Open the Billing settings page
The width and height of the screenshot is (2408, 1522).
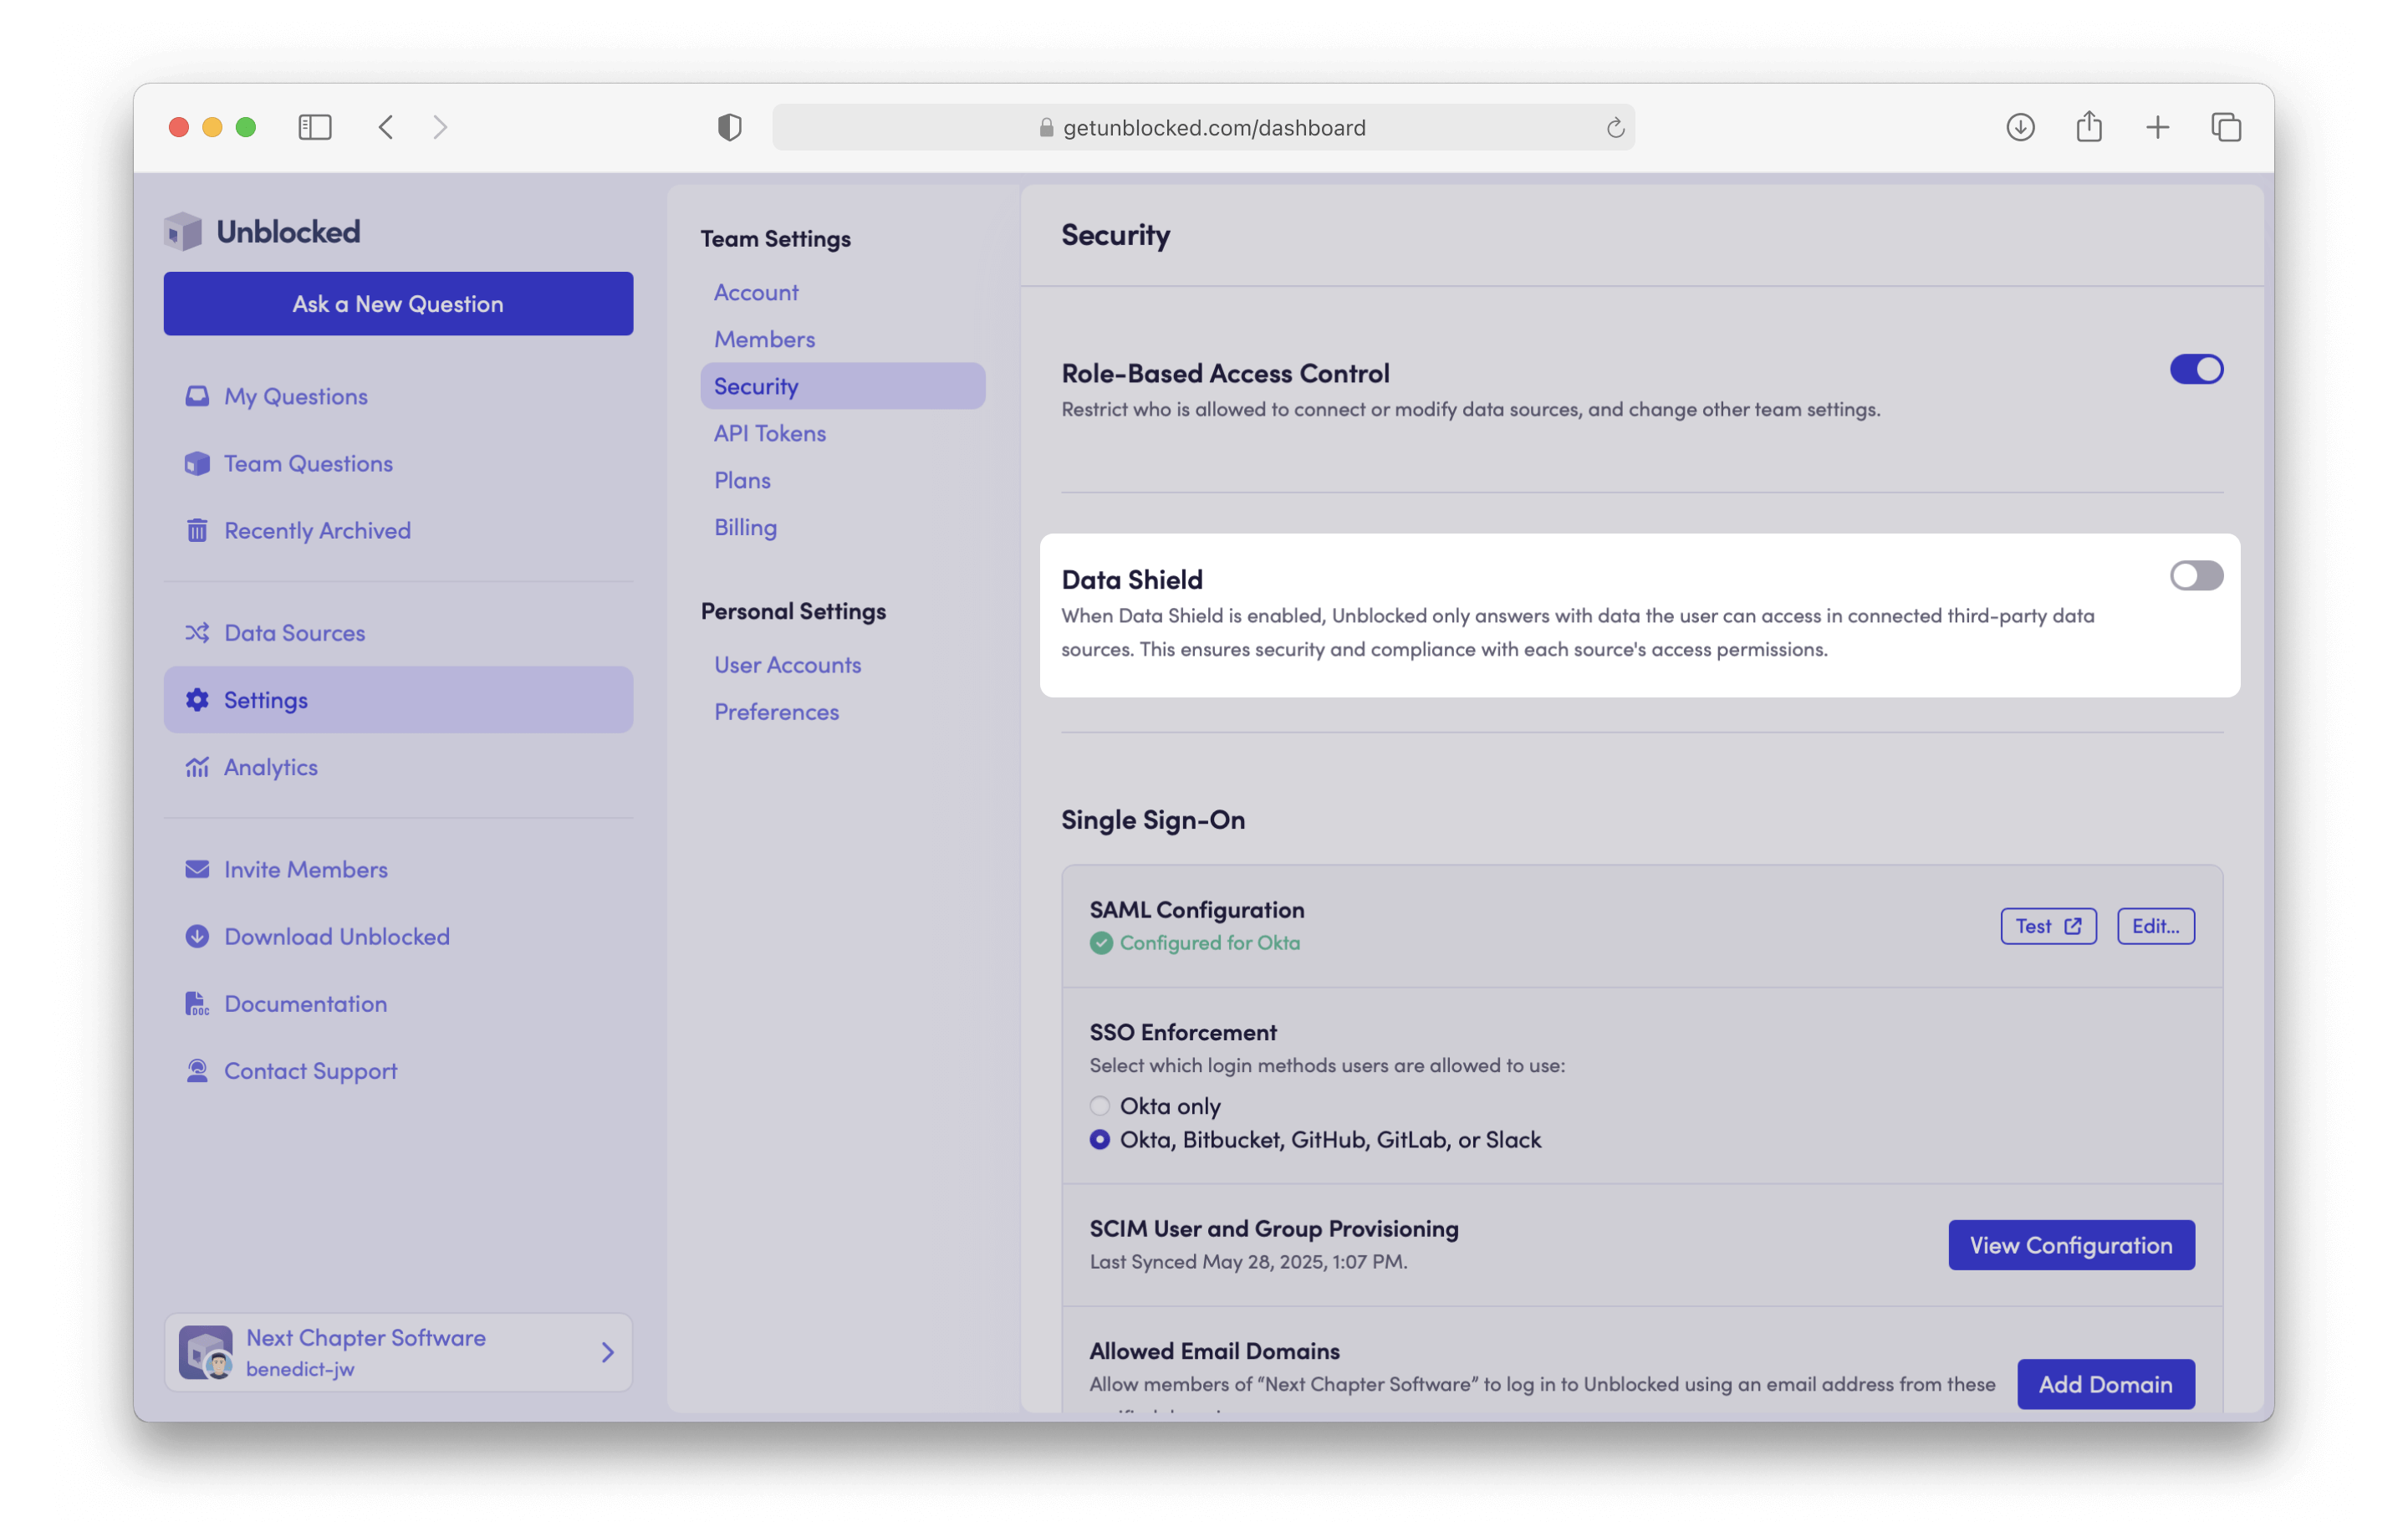(x=745, y=527)
